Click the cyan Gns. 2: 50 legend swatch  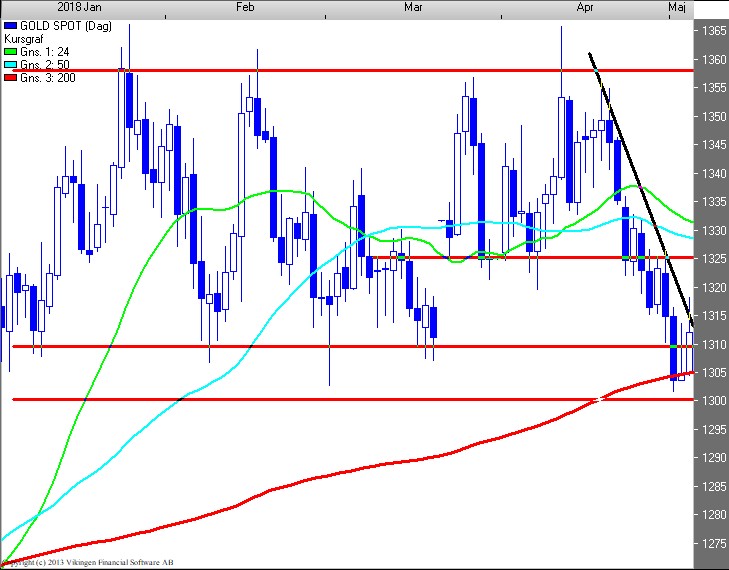coord(11,64)
